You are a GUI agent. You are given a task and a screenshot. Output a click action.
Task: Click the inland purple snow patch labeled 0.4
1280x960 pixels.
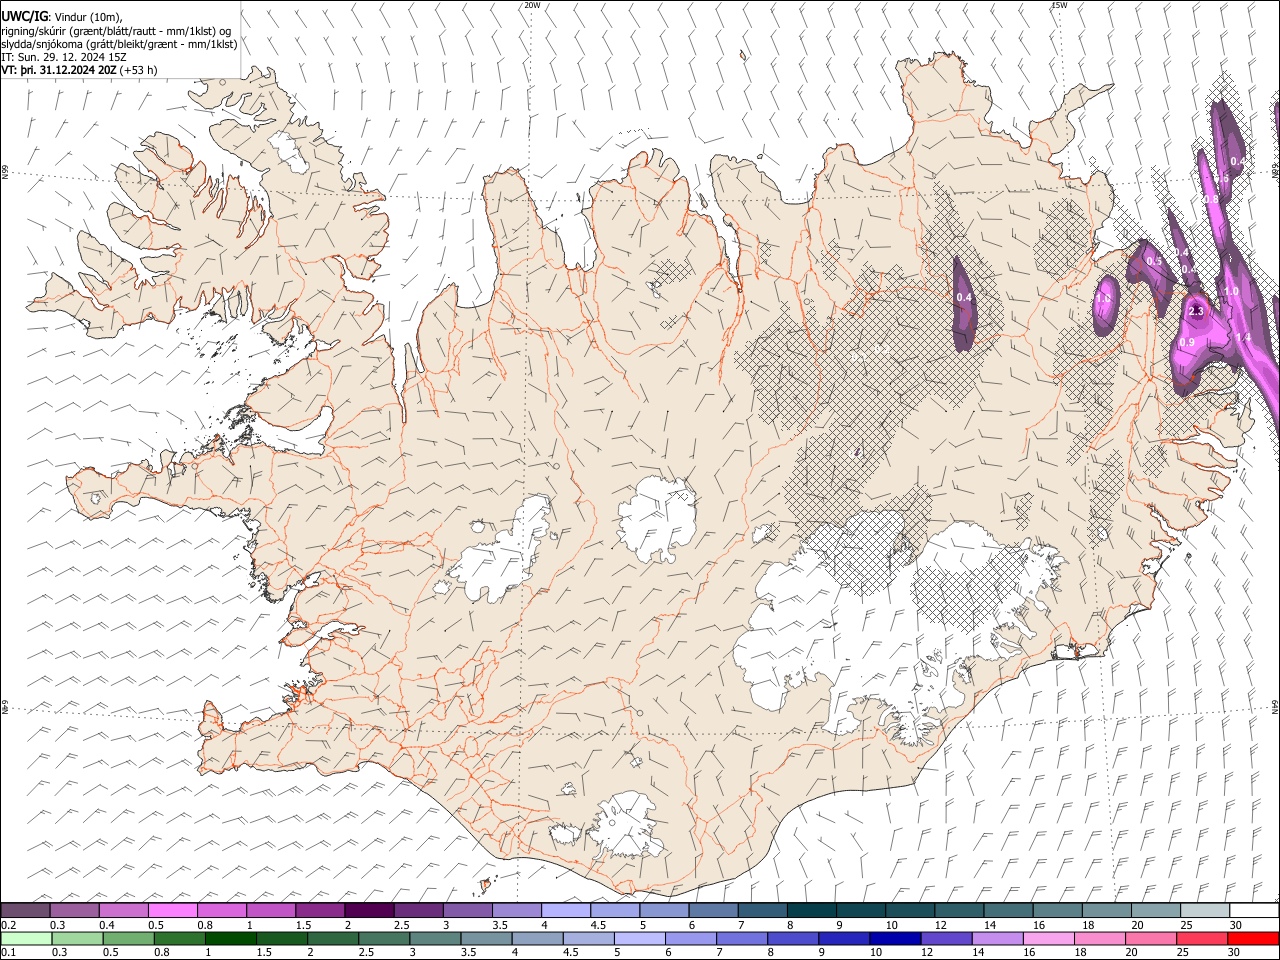point(963,303)
